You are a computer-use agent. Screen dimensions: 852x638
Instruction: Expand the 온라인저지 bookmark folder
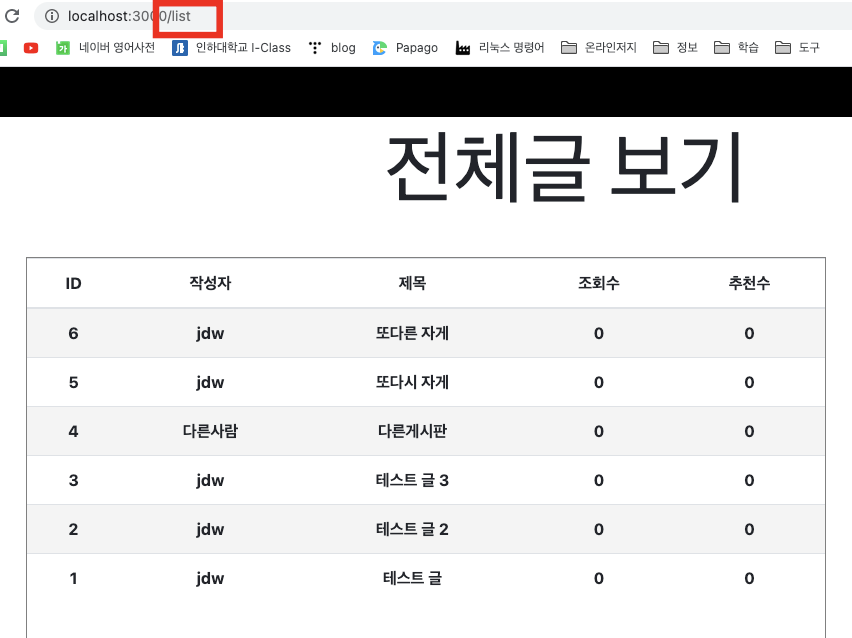tap(599, 48)
